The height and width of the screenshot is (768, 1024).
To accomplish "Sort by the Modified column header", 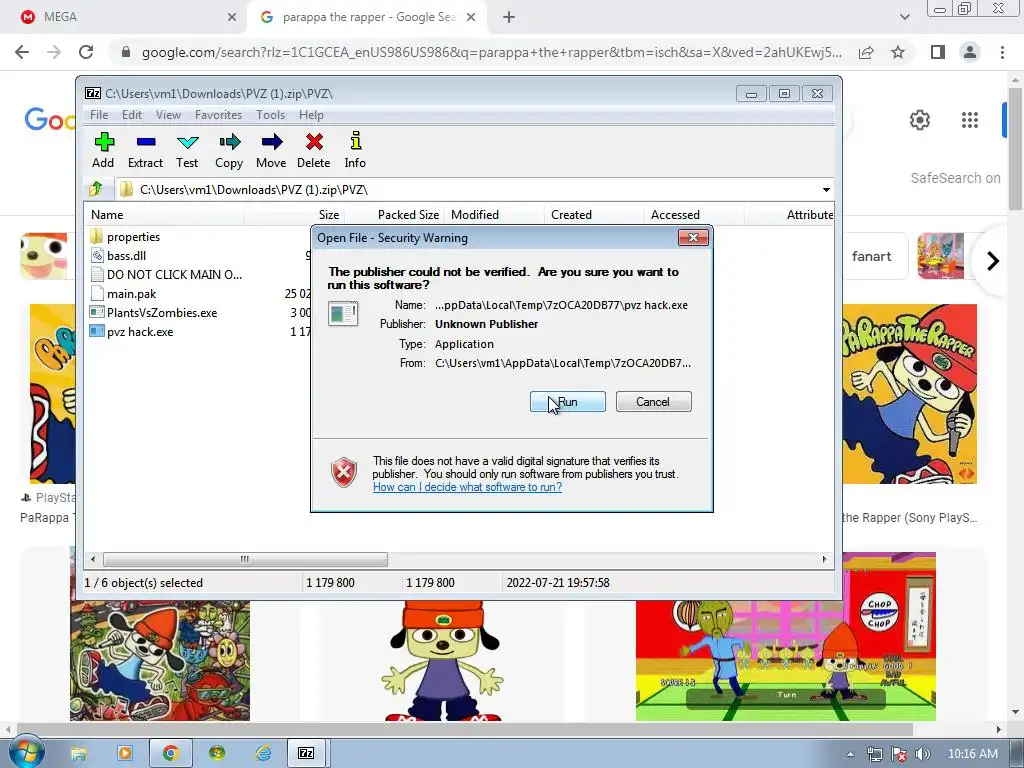I will pos(494,215).
